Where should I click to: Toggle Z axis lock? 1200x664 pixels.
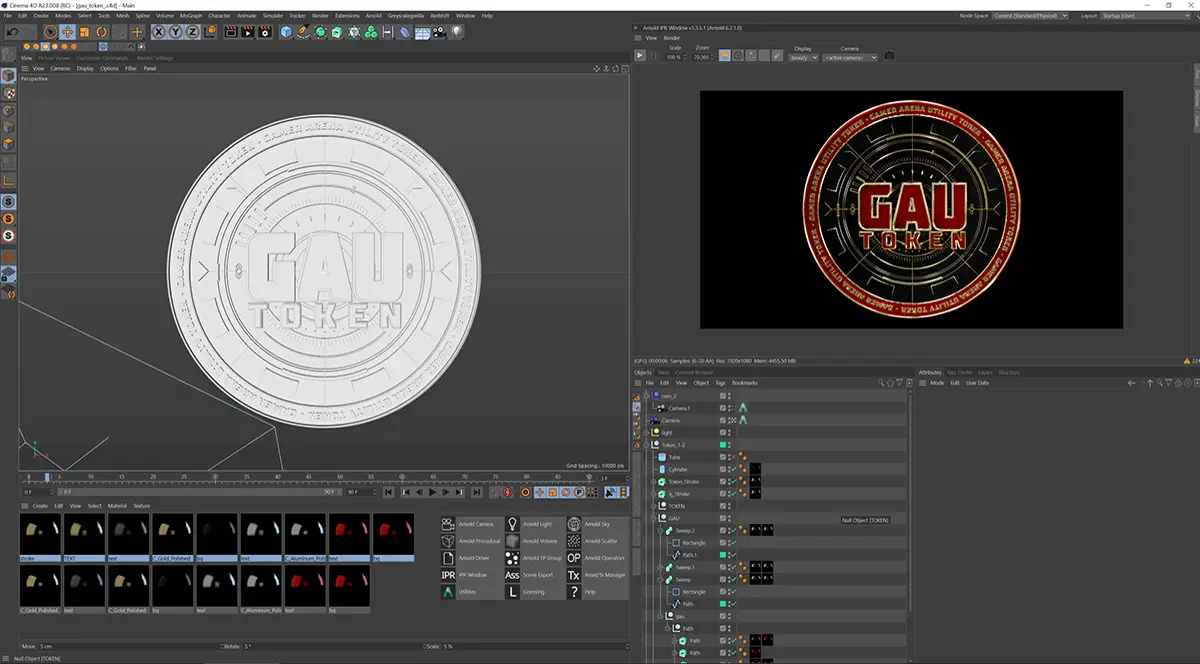tap(192, 32)
